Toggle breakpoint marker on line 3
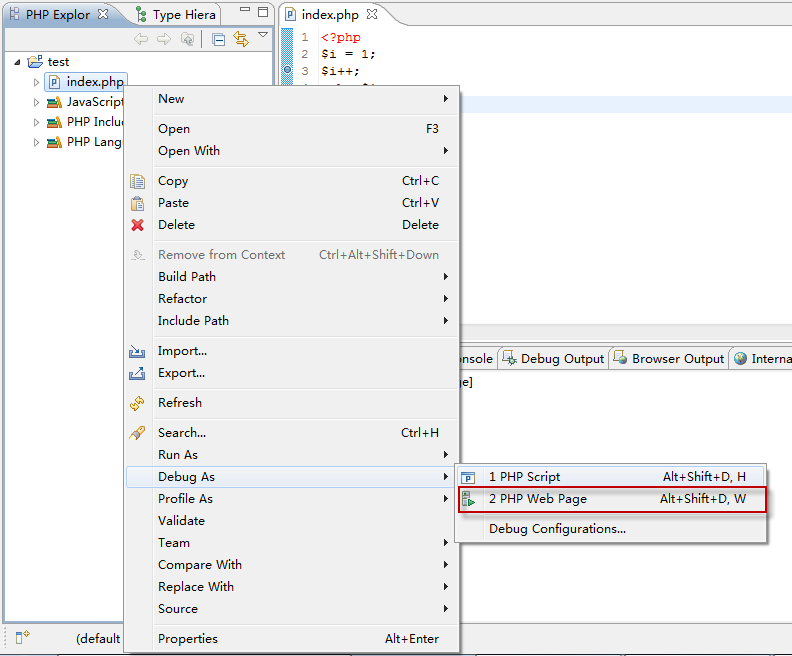 click(287, 71)
